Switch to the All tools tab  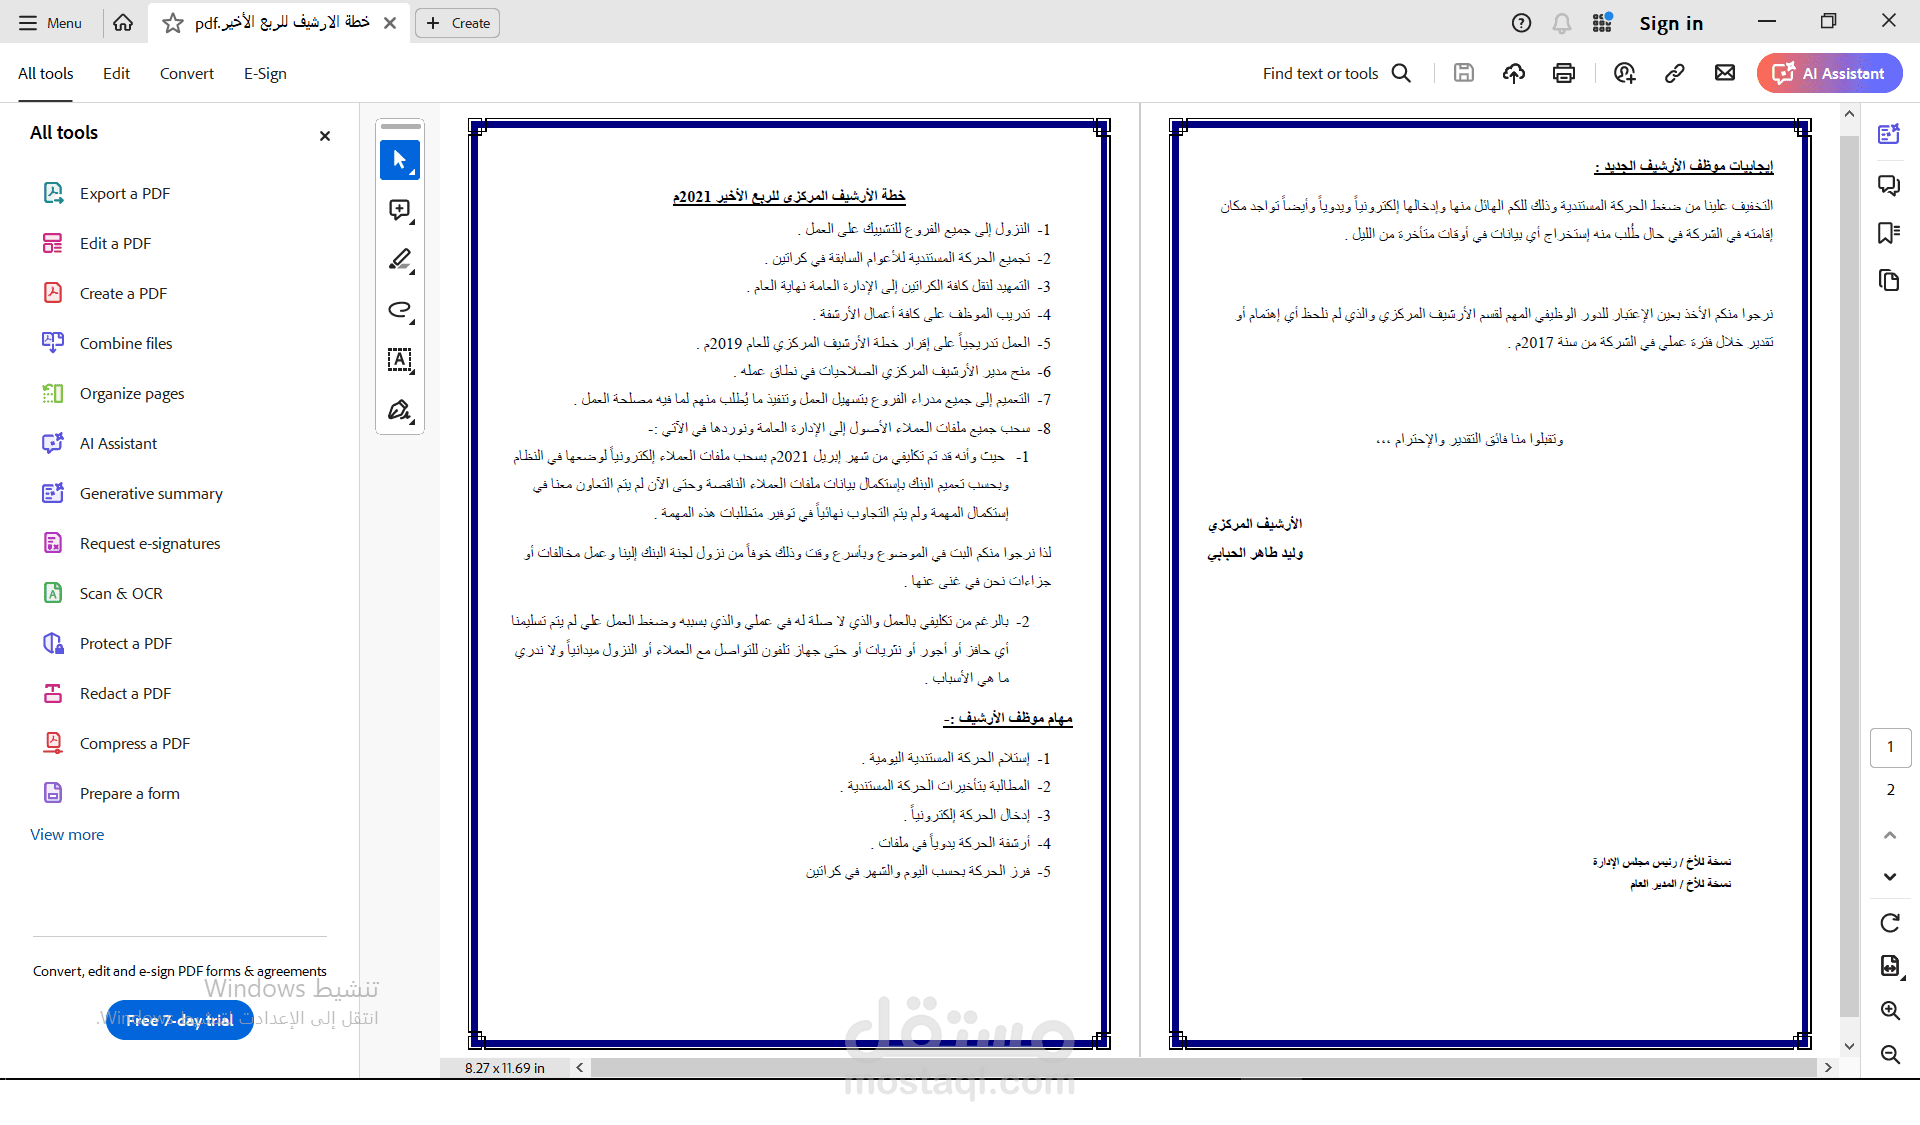pos(46,74)
